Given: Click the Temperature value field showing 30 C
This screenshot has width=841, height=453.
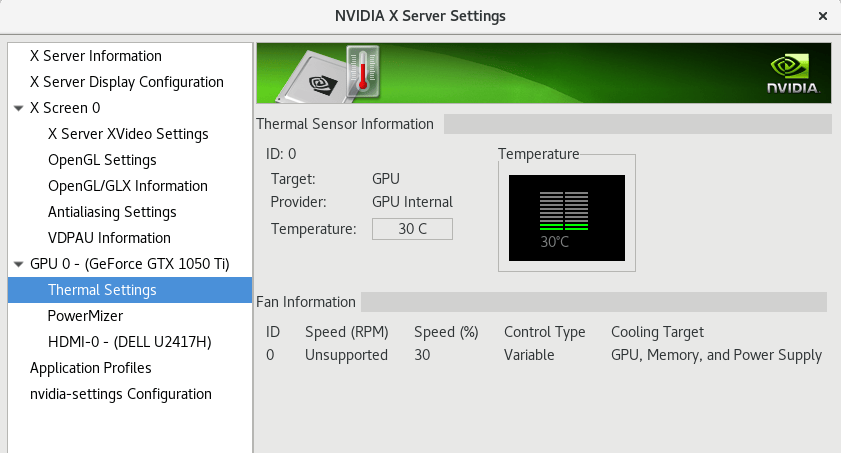Looking at the screenshot, I should (x=412, y=229).
